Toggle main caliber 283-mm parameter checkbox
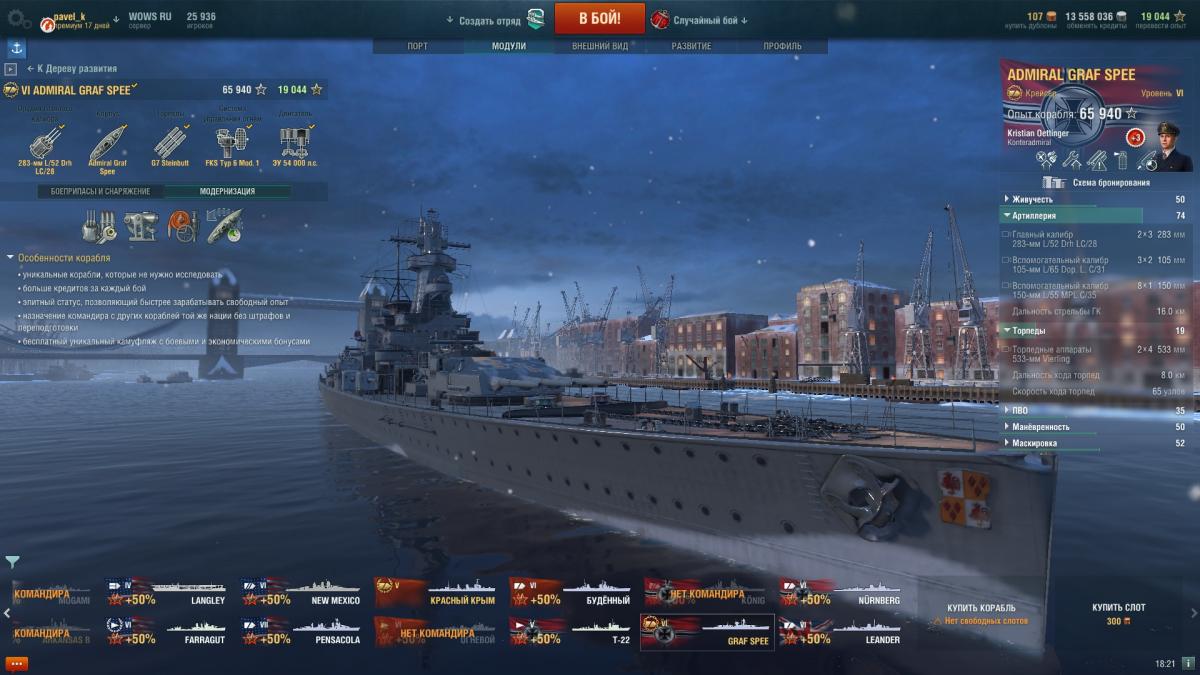1200x675 pixels. 1006,234
